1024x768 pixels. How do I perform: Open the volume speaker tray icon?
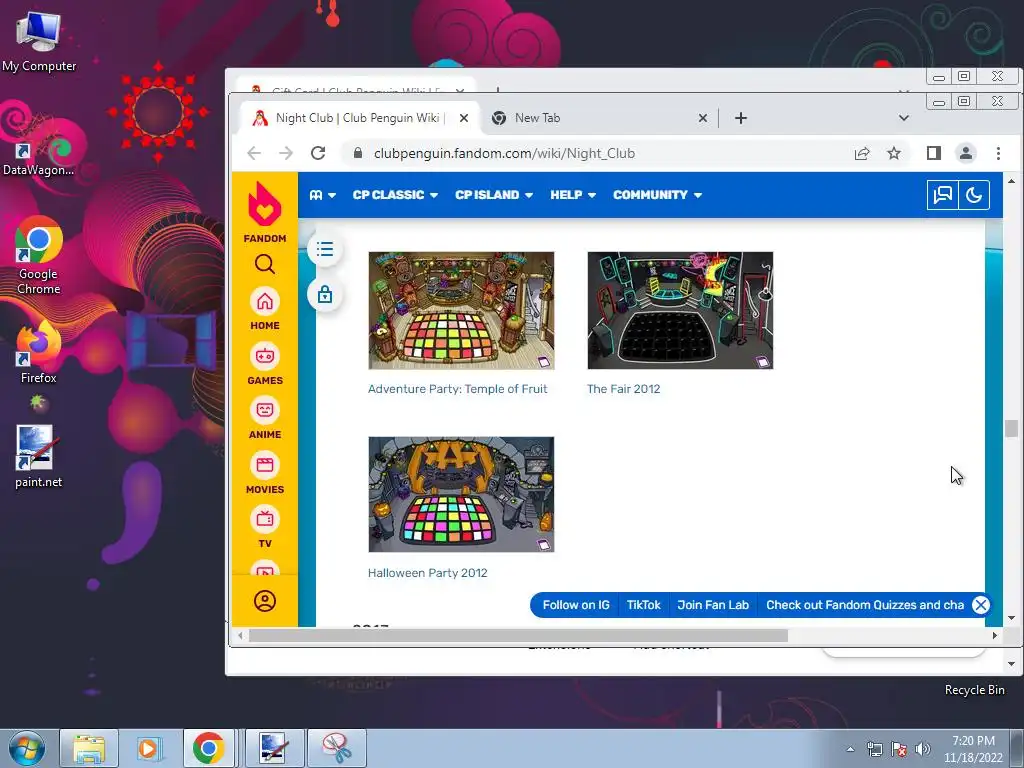pos(922,749)
